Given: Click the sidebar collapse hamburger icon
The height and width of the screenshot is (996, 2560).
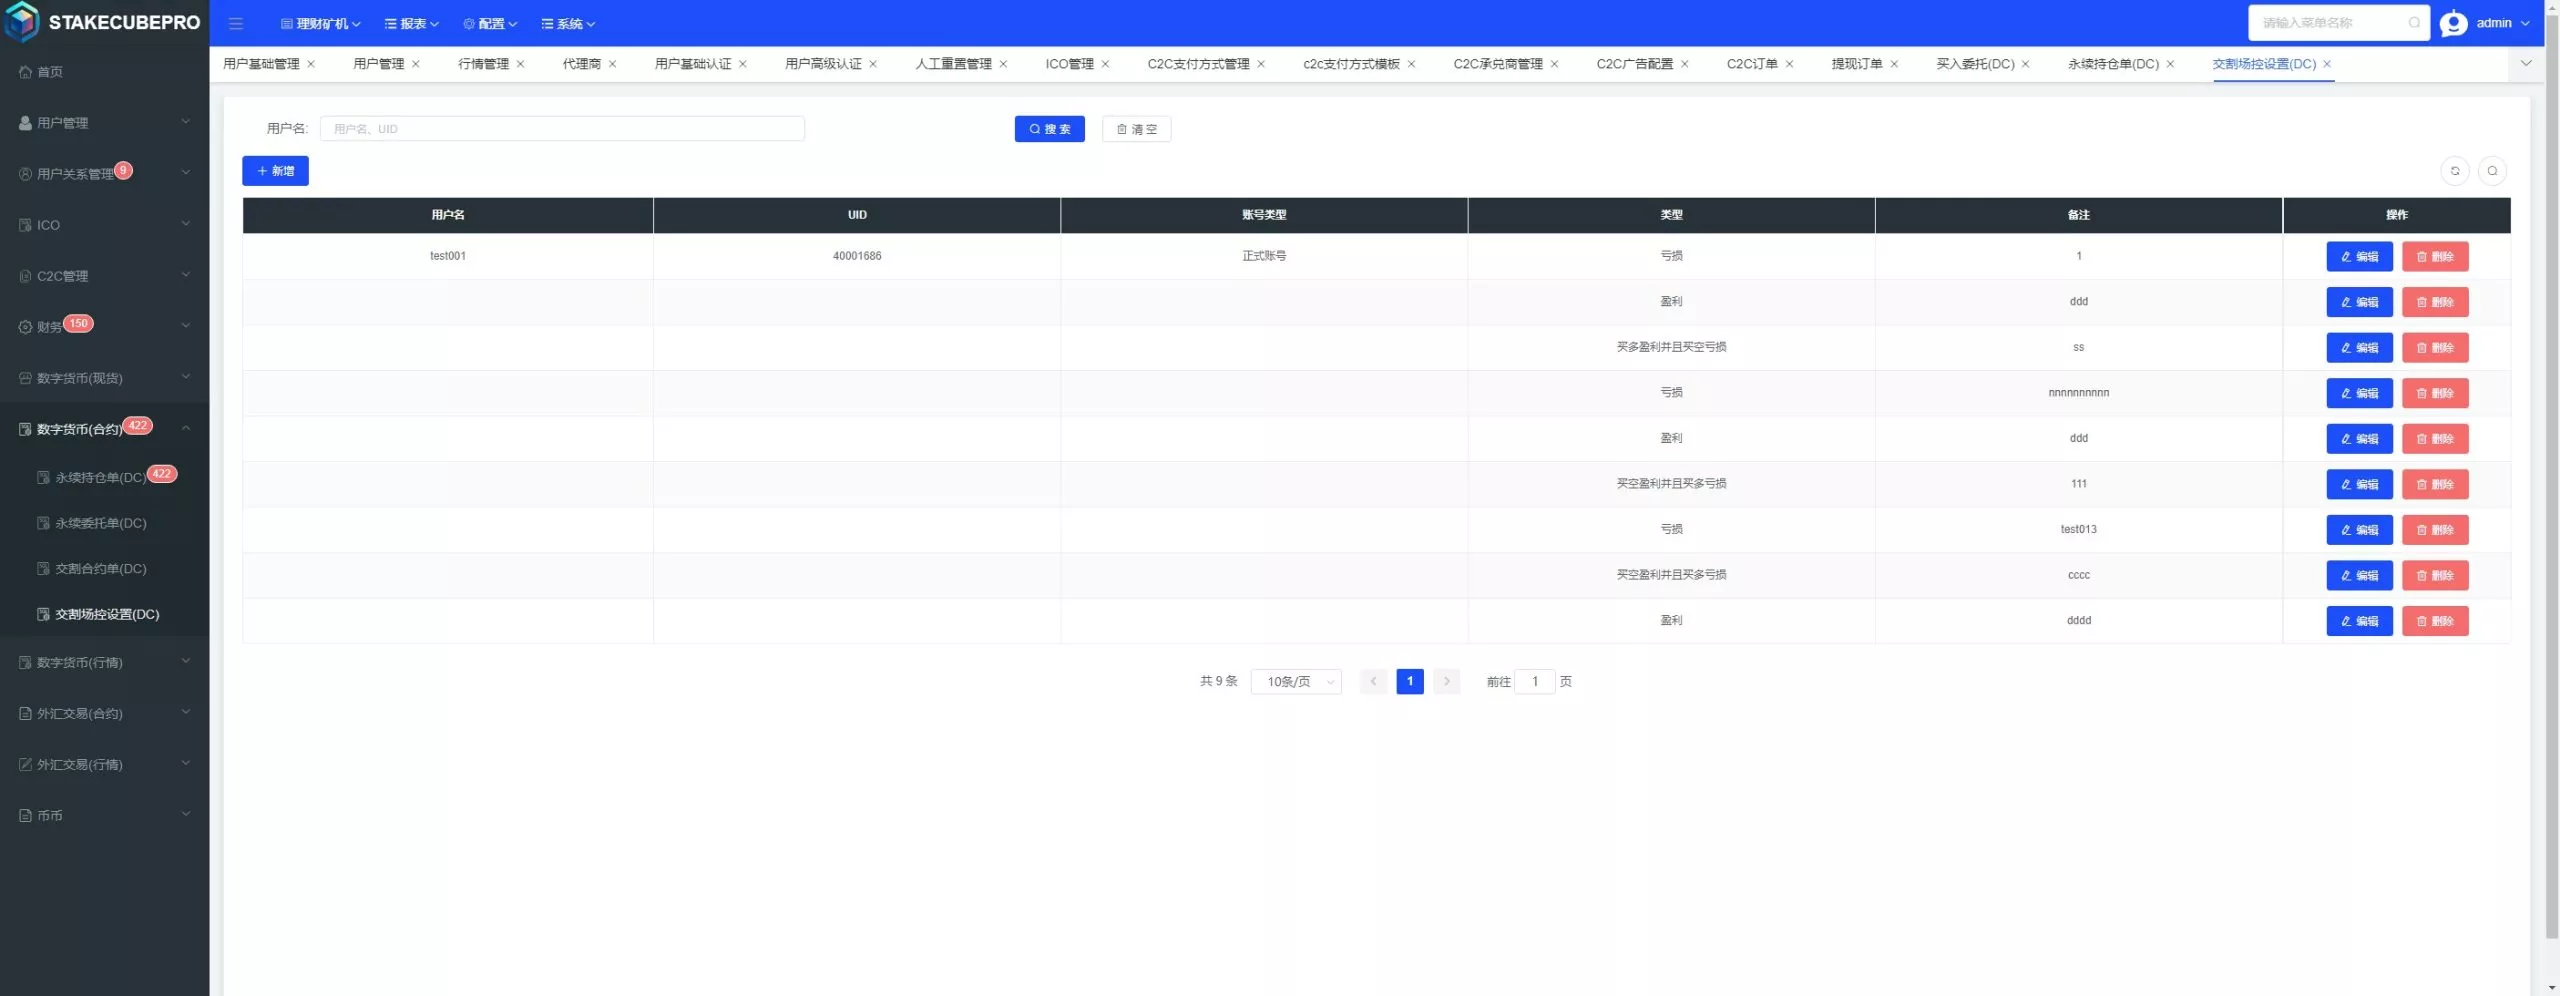Looking at the screenshot, I should (x=236, y=23).
